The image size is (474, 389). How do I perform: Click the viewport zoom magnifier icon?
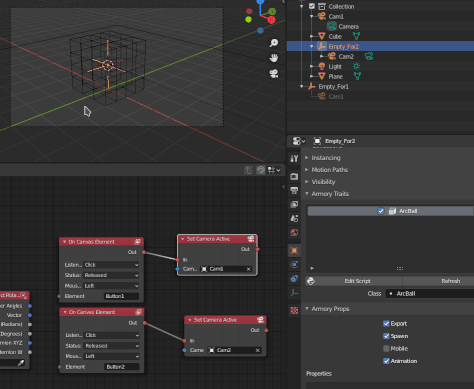[x=274, y=43]
